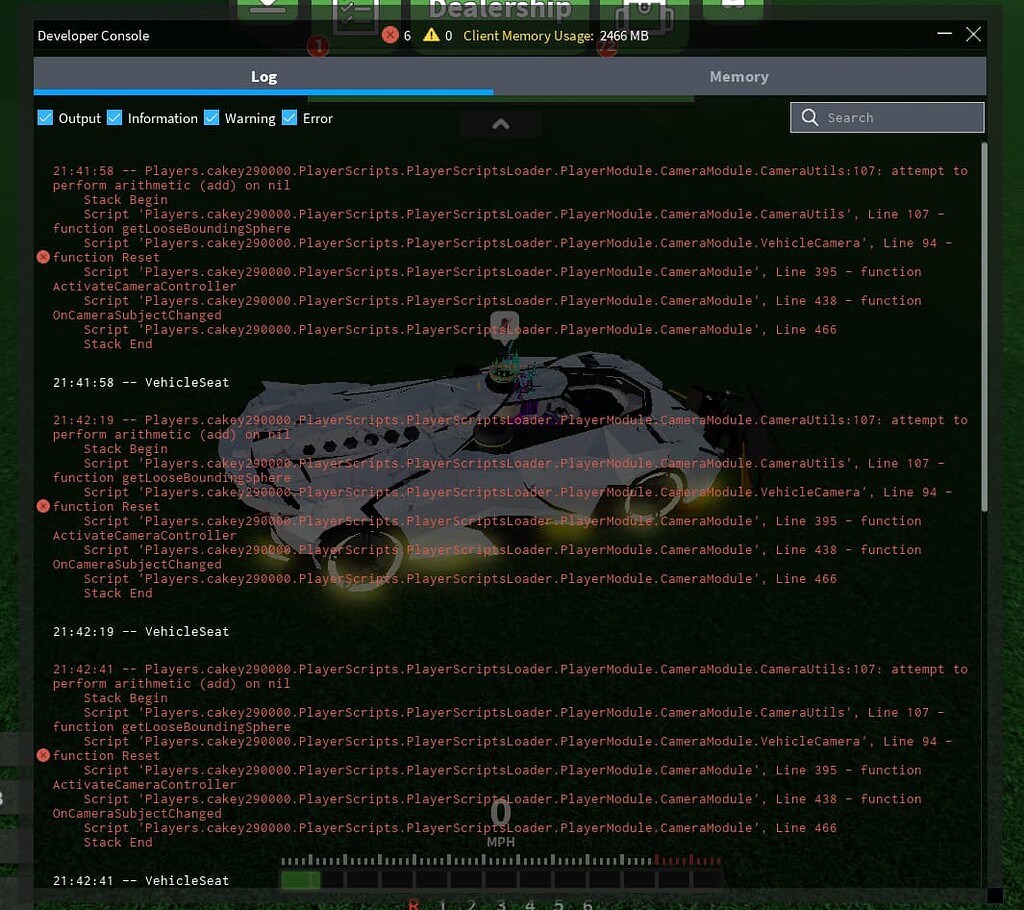Select the '21:41:58 -- VehicleSeat' log line
Screen dimensions: 1024x910
[141, 382]
